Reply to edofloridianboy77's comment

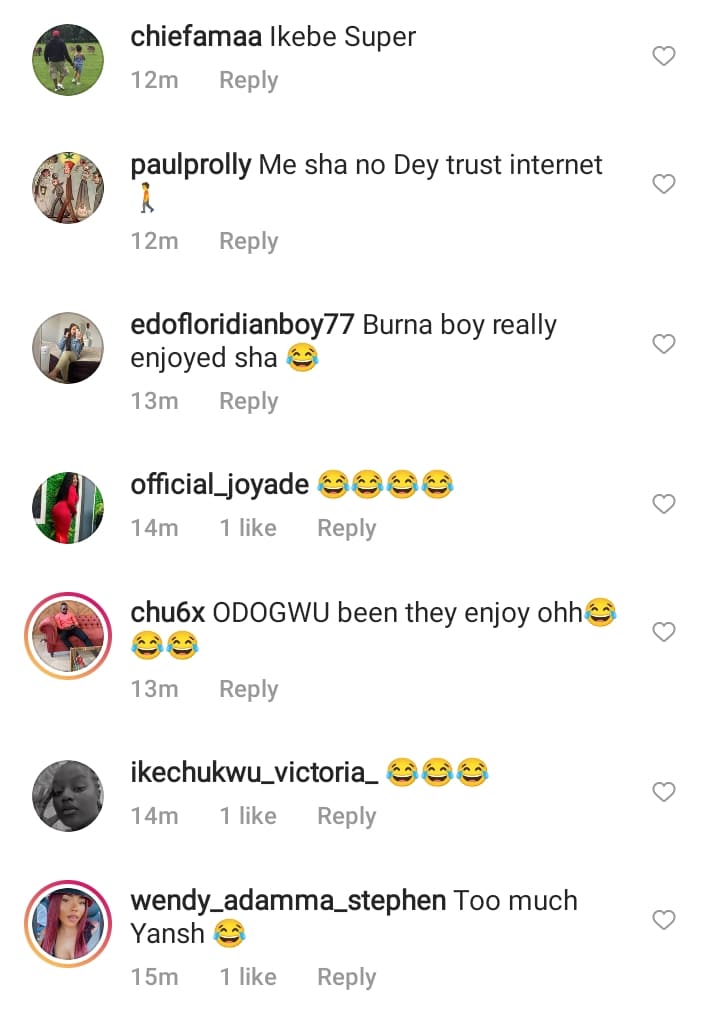(248, 401)
